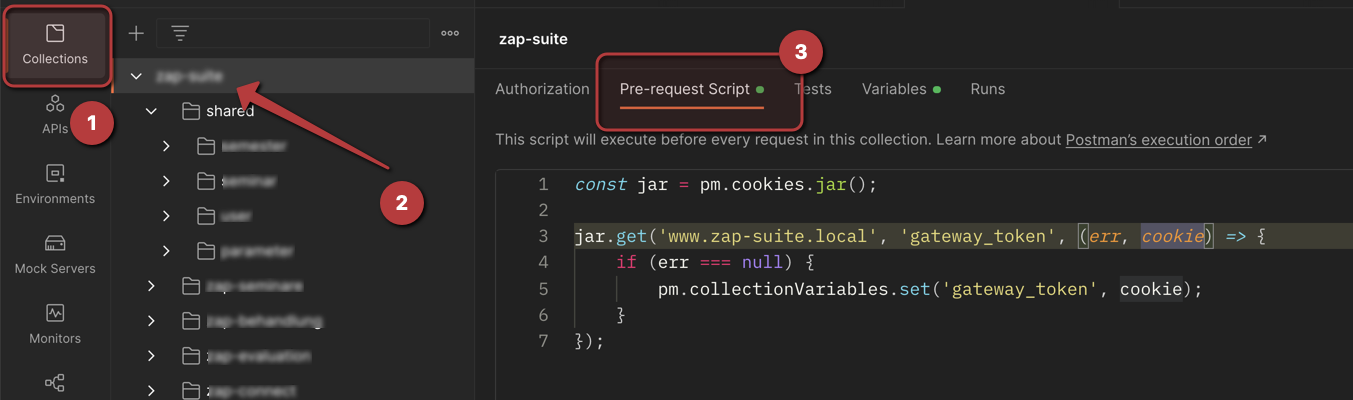The width and height of the screenshot is (1353, 400).
Task: Select the 'parameter' folder name
Action: 258,251
